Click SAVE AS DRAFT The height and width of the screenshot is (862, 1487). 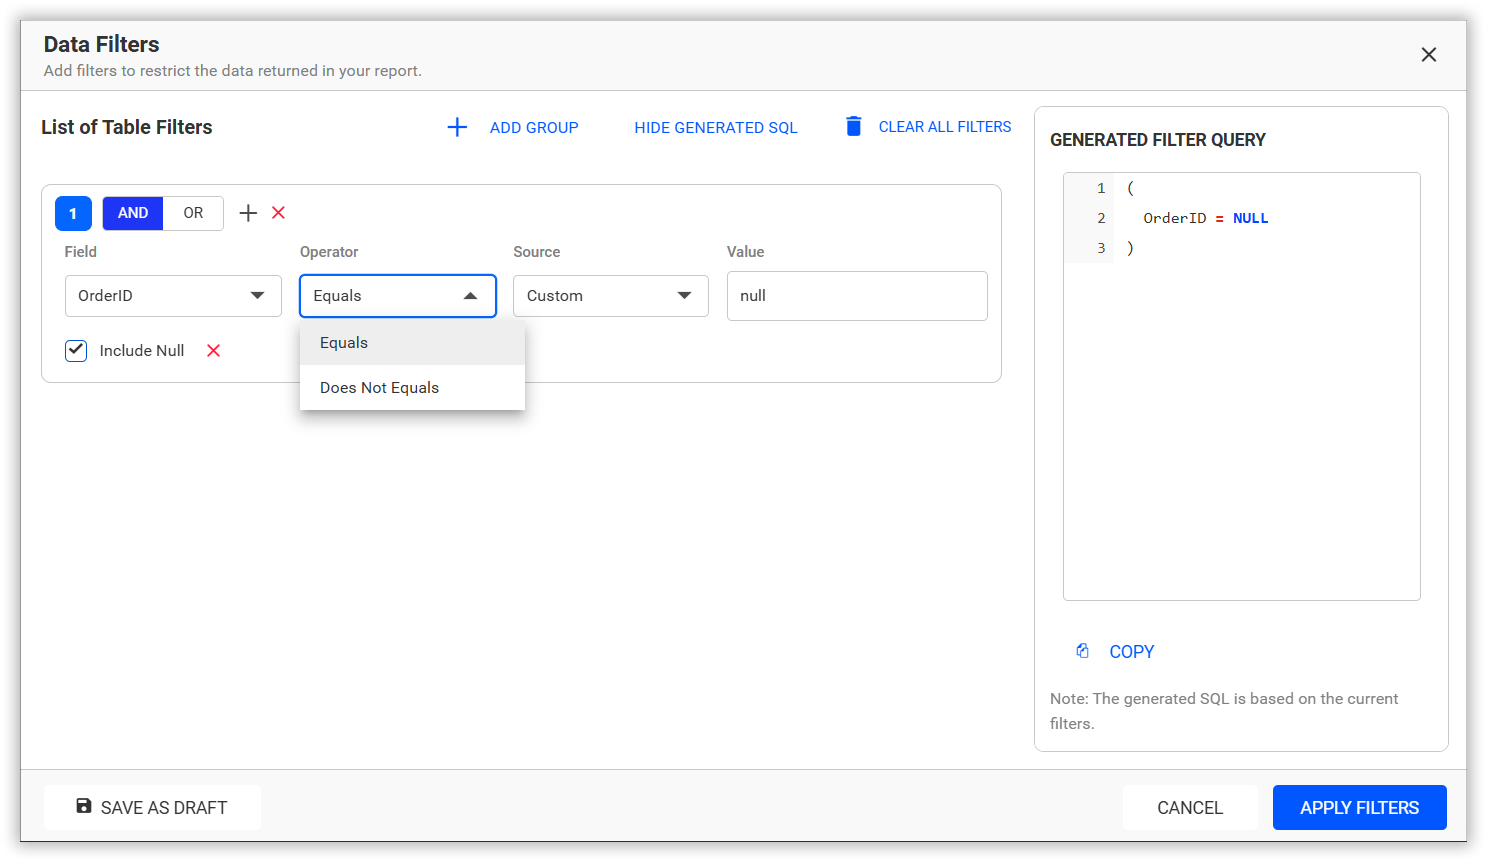(x=153, y=808)
